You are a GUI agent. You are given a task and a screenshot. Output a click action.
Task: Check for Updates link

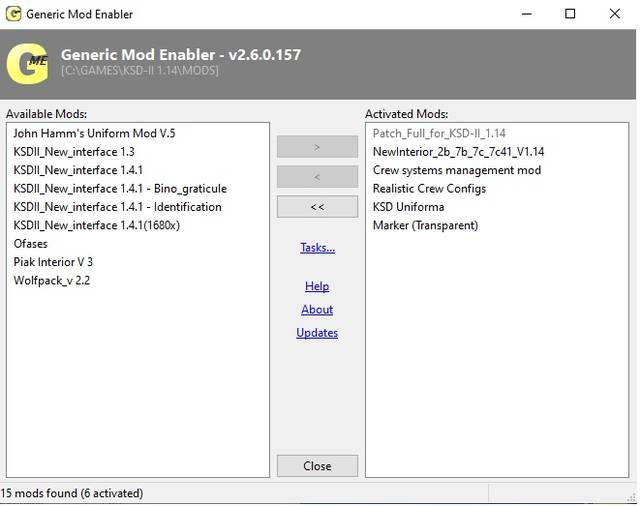(x=317, y=333)
